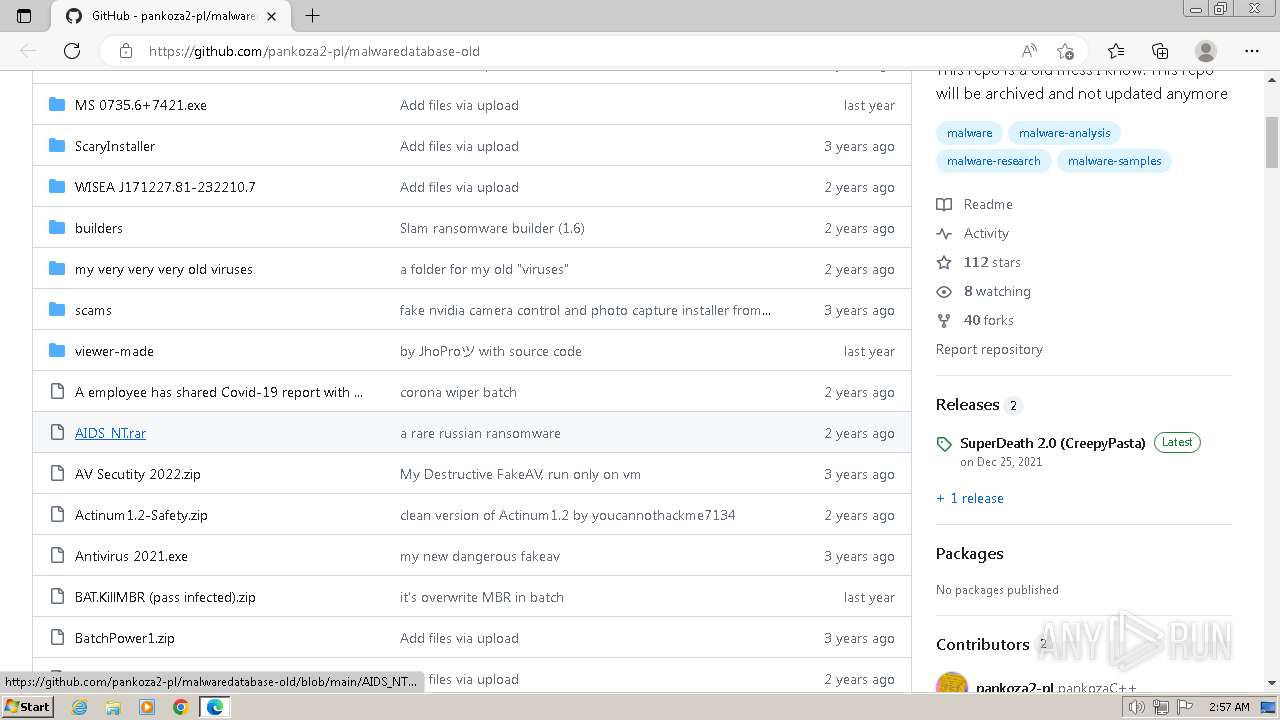Open 'A employee has shared Covid-19 report' file
Screen dimensions: 1280x720
tap(219, 392)
